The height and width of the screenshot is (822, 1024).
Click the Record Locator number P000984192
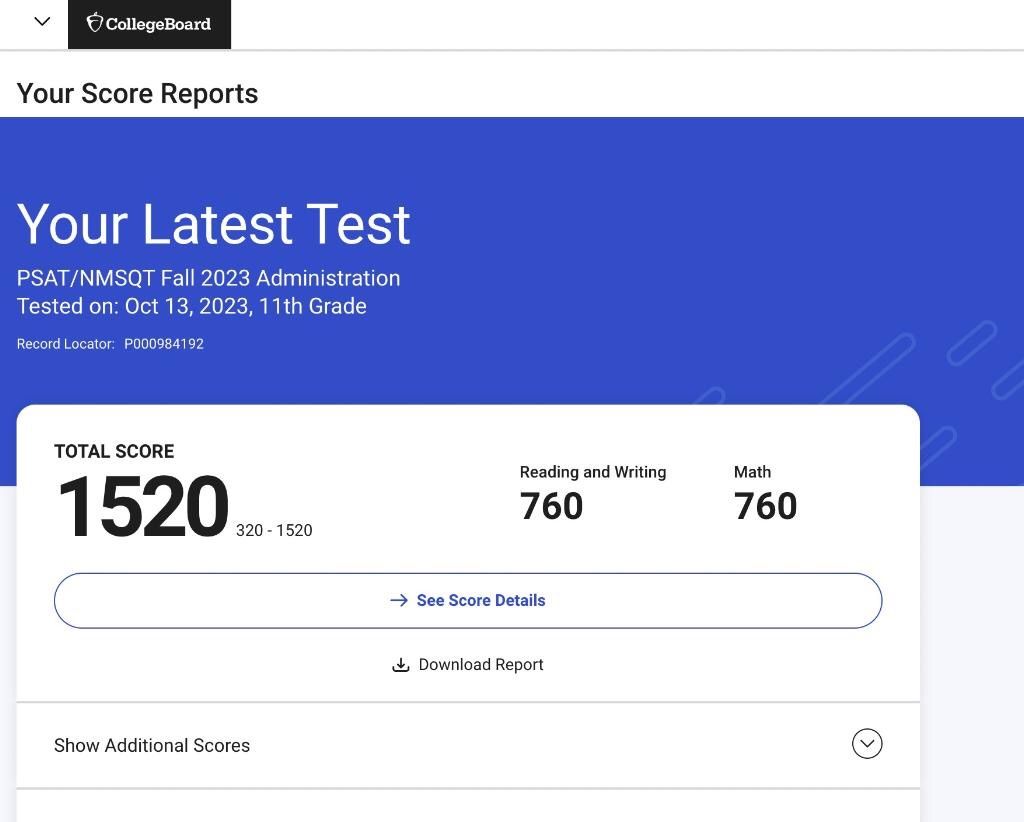164,343
